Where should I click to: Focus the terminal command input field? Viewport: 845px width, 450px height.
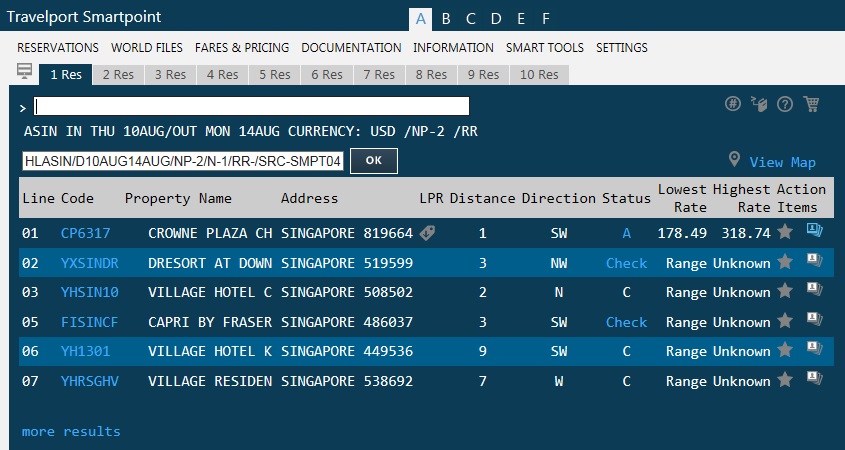click(252, 106)
